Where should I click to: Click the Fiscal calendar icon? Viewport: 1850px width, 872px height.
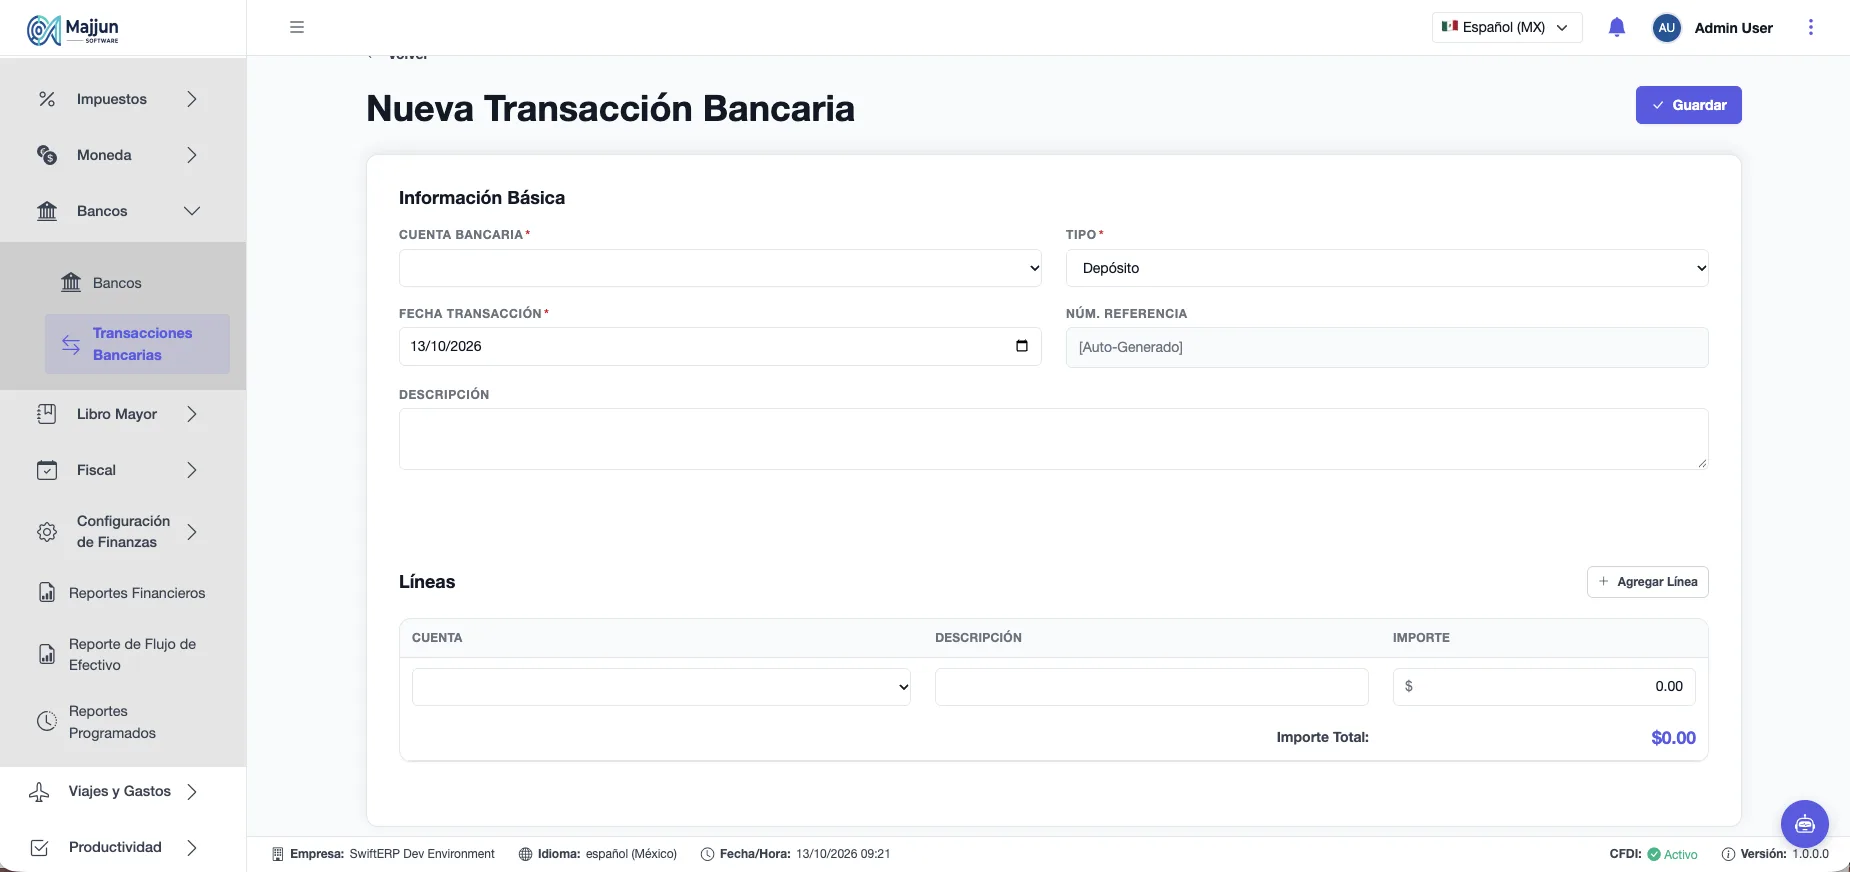[x=47, y=470]
